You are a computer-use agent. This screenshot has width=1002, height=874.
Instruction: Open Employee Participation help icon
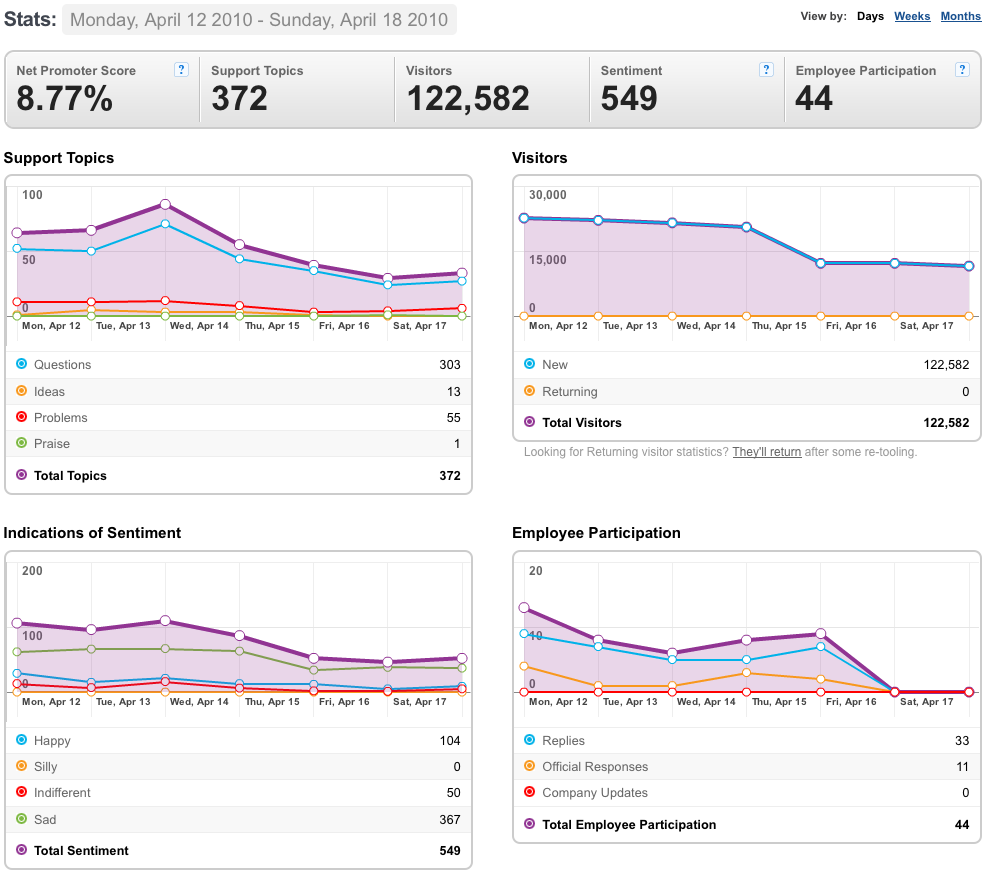[962, 70]
